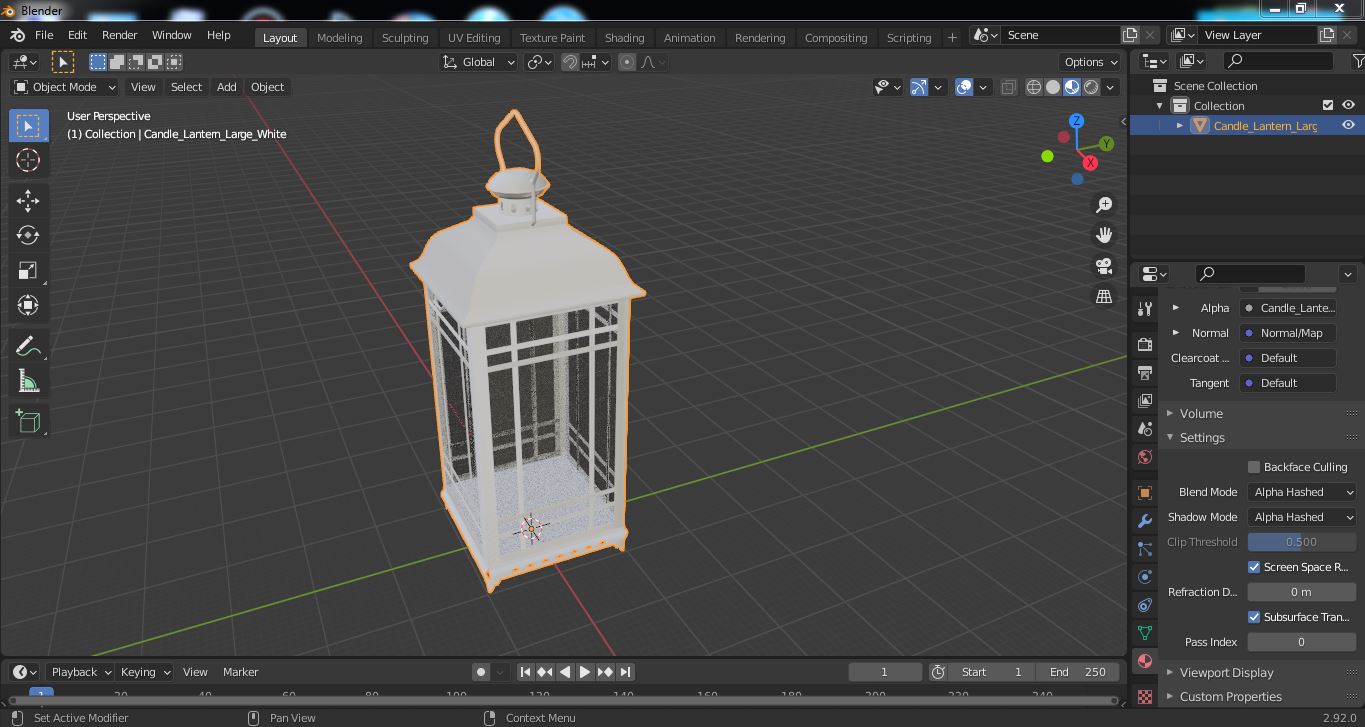Toggle the camera view icon
The image size is (1365, 727).
pyautogui.click(x=1104, y=266)
